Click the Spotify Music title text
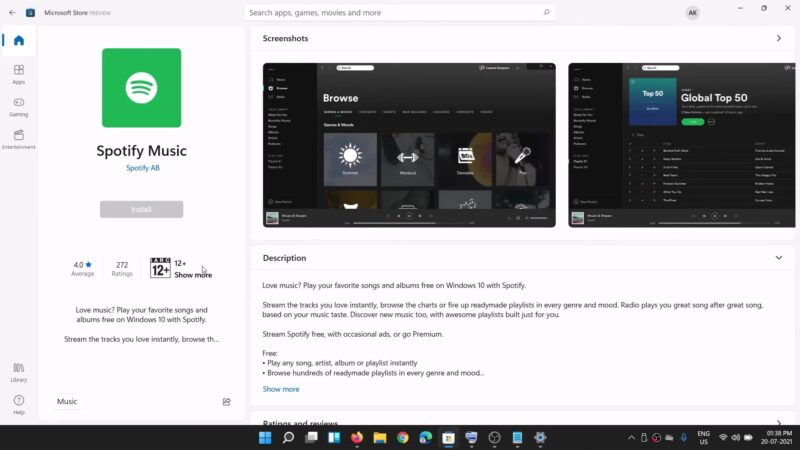Image resolution: width=800 pixels, height=450 pixels. (x=141, y=151)
